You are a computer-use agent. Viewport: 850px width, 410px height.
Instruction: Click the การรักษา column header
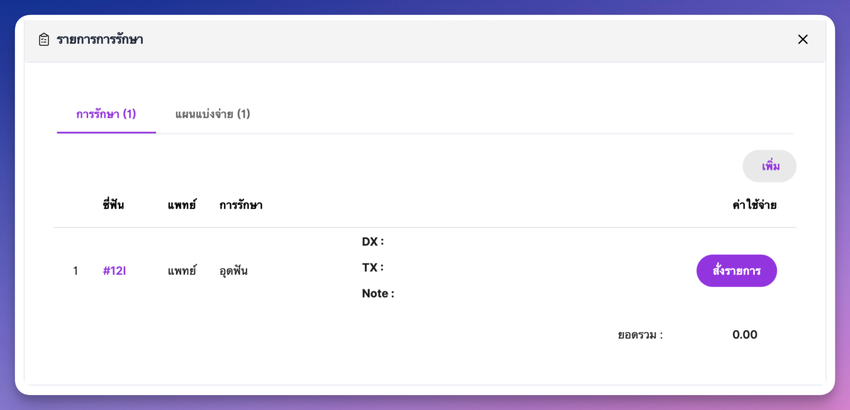click(241, 205)
